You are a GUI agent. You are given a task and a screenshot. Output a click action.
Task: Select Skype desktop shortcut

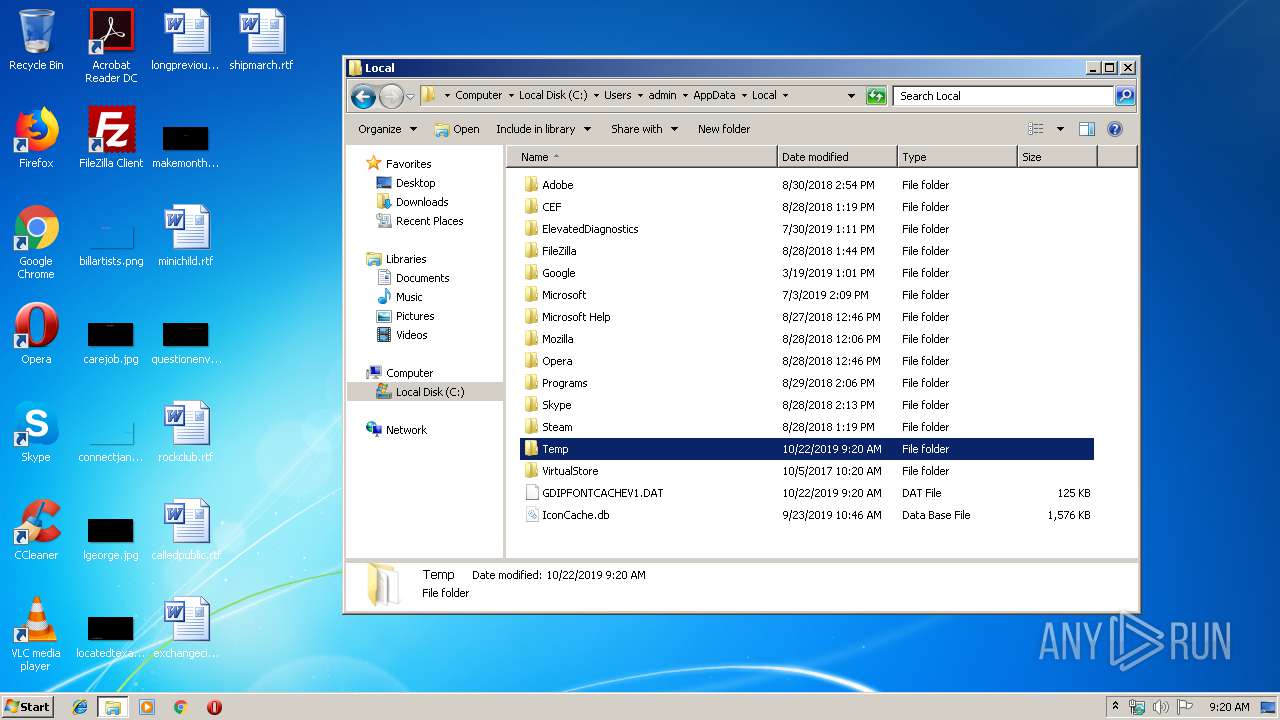[36, 432]
